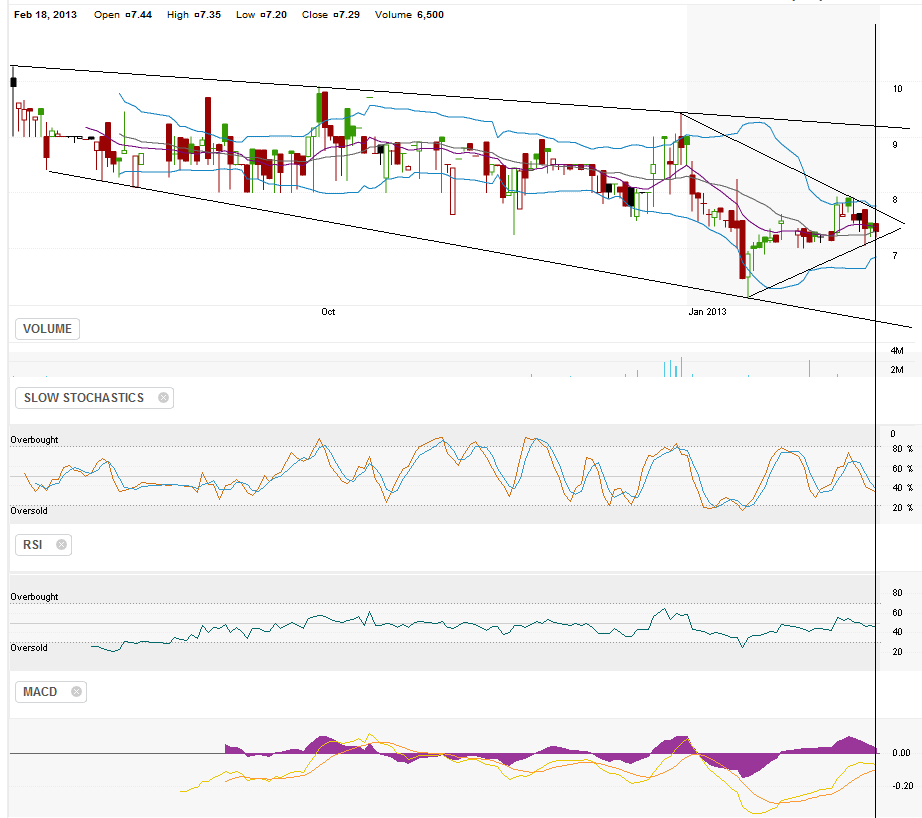Image resolution: width=922 pixels, height=818 pixels.
Task: Click the VOLUME panel label
Action: [x=46, y=328]
